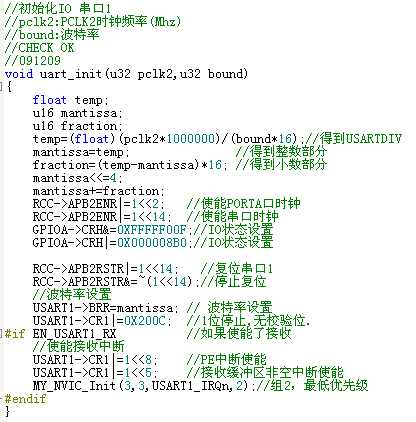Click the u16 fraction declaration line
This screenshot has width=416, height=422.
pyautogui.click(x=77, y=126)
